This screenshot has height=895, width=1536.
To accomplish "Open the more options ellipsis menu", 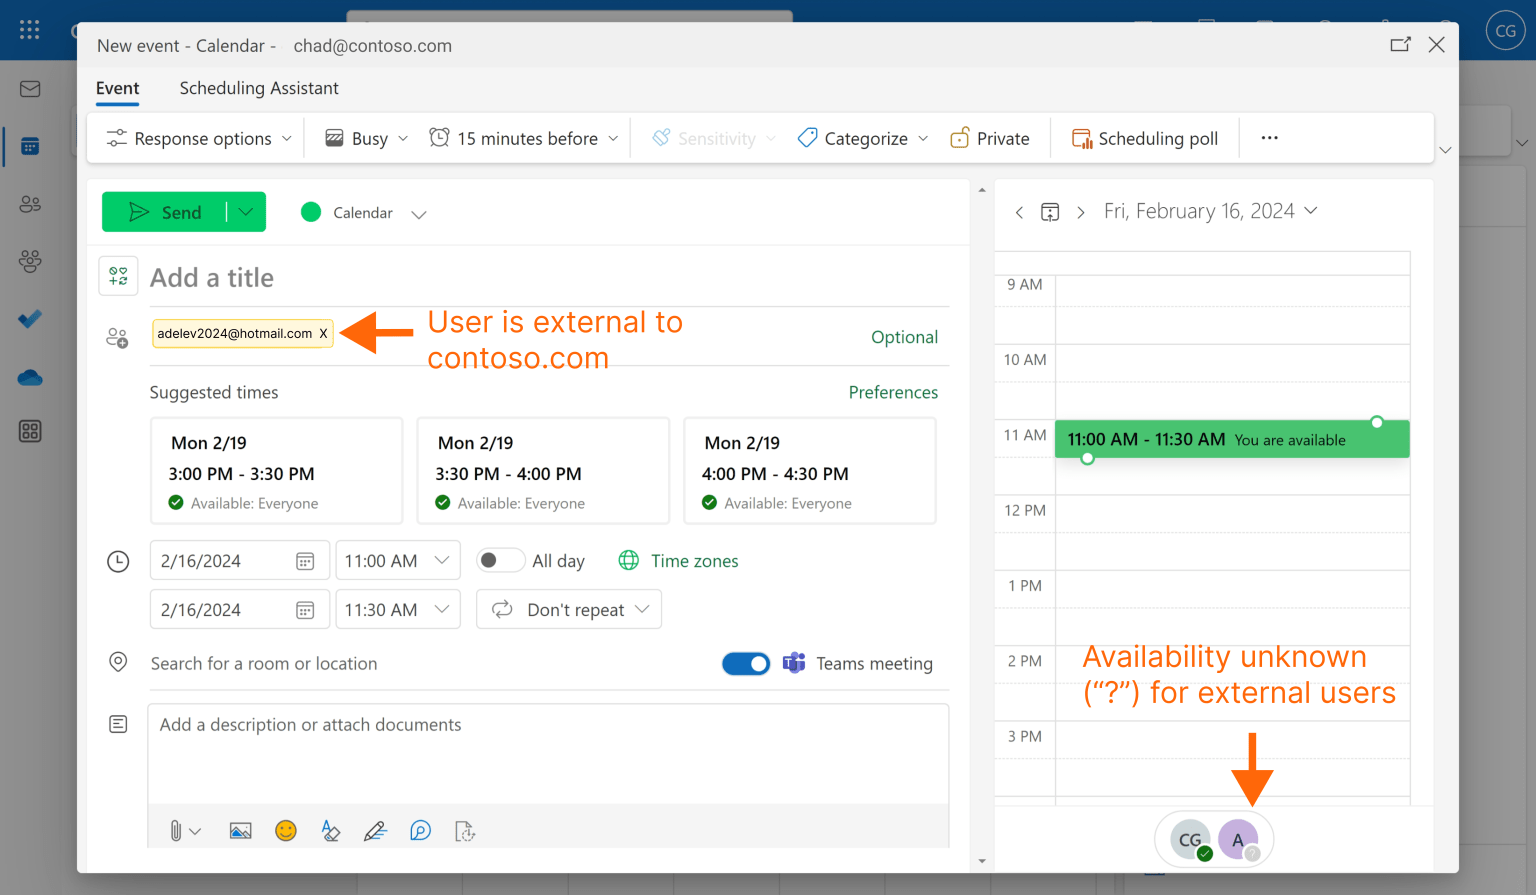I will tap(1269, 138).
